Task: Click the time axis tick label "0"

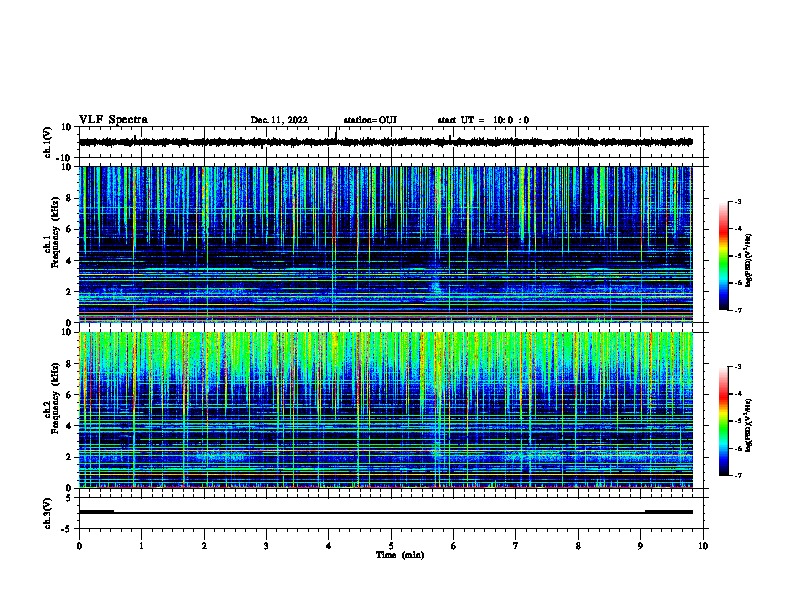Action: point(79,546)
